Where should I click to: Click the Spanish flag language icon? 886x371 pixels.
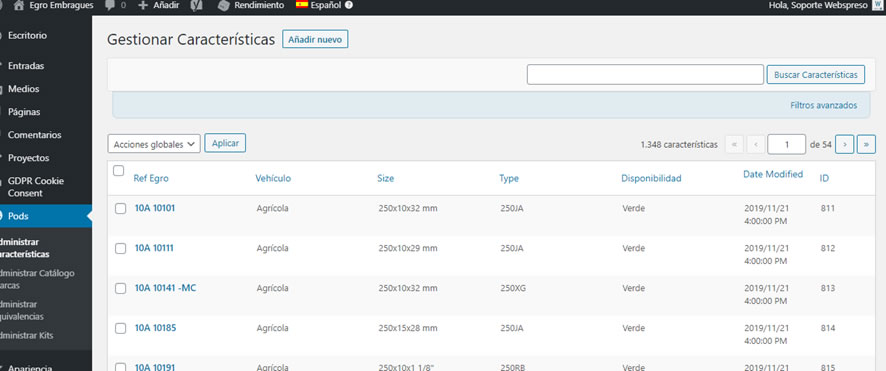pos(302,5)
